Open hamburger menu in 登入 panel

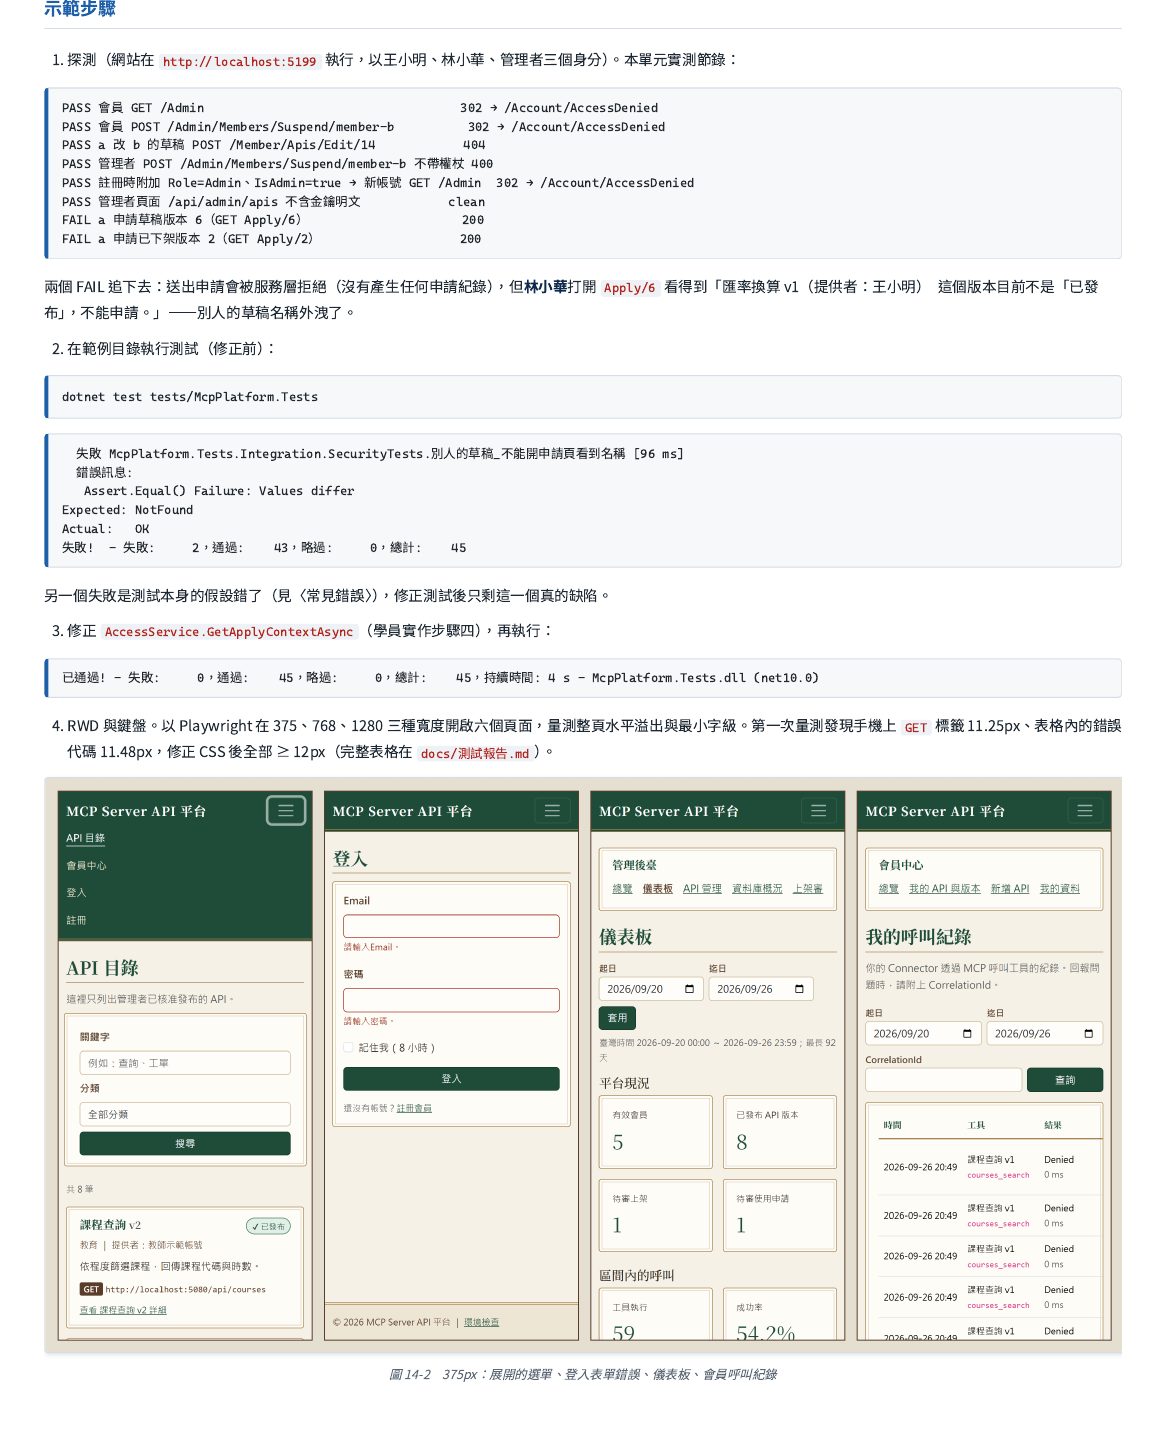tap(552, 810)
